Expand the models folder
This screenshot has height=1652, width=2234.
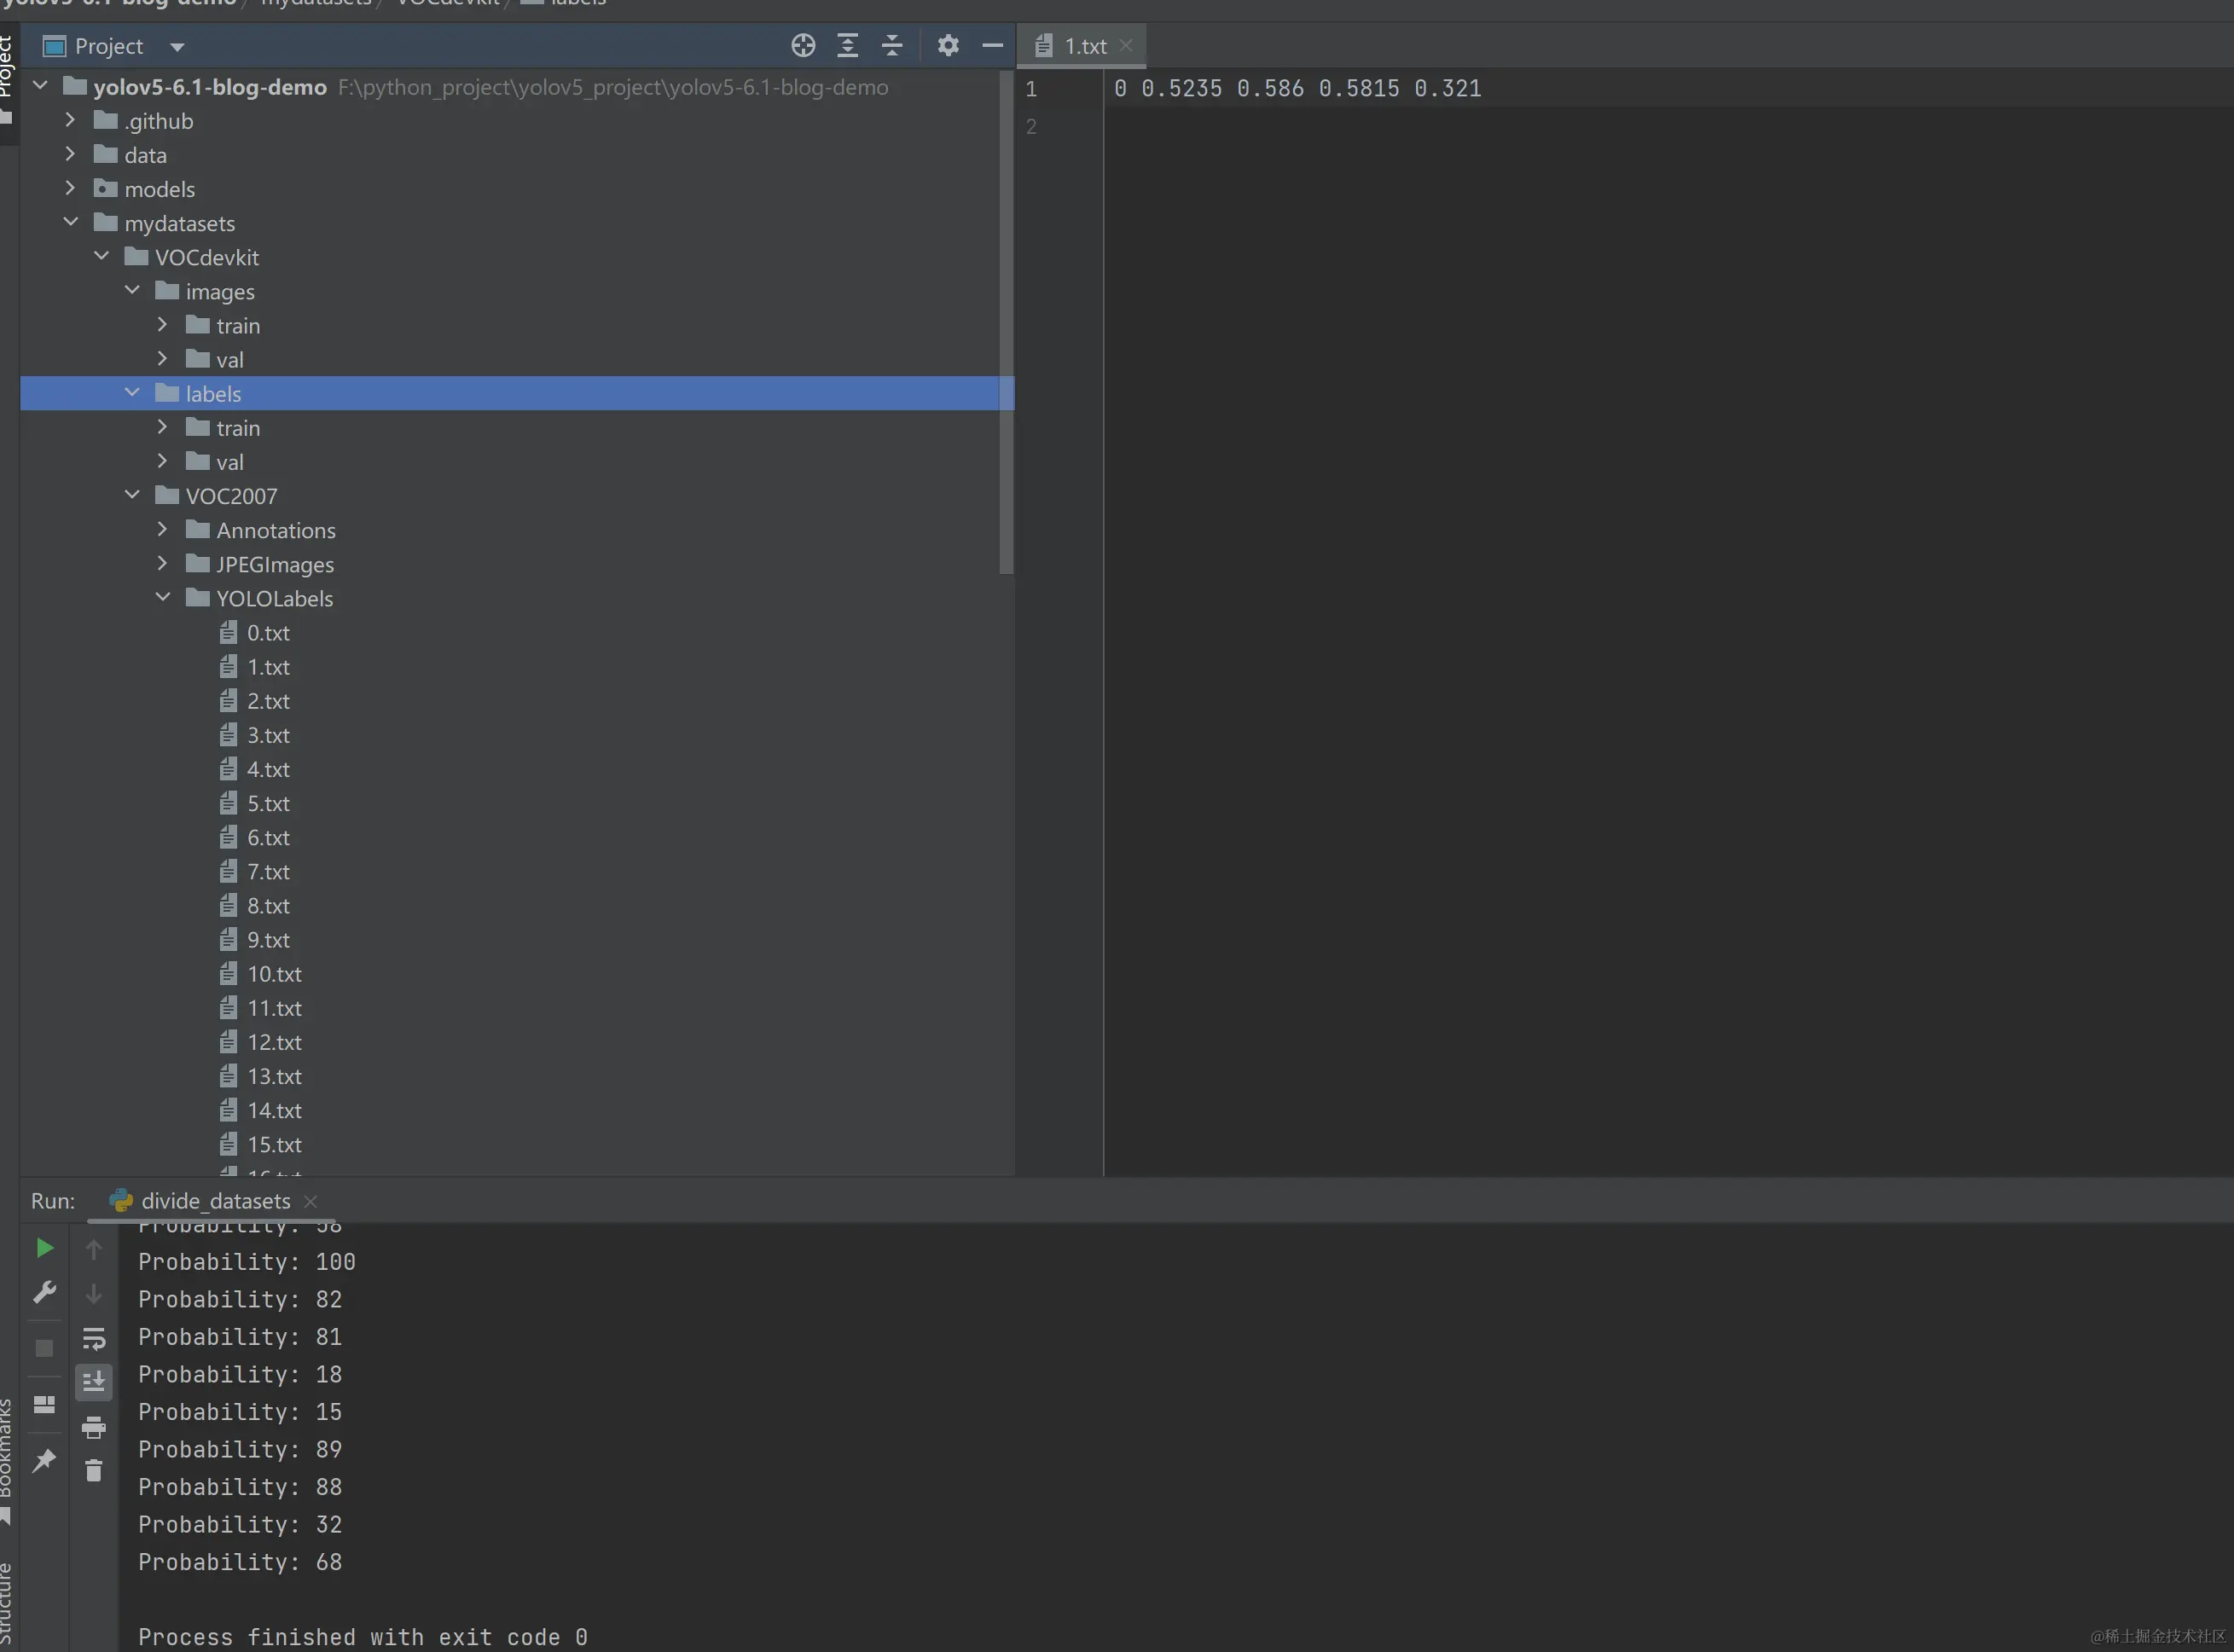[x=70, y=188]
